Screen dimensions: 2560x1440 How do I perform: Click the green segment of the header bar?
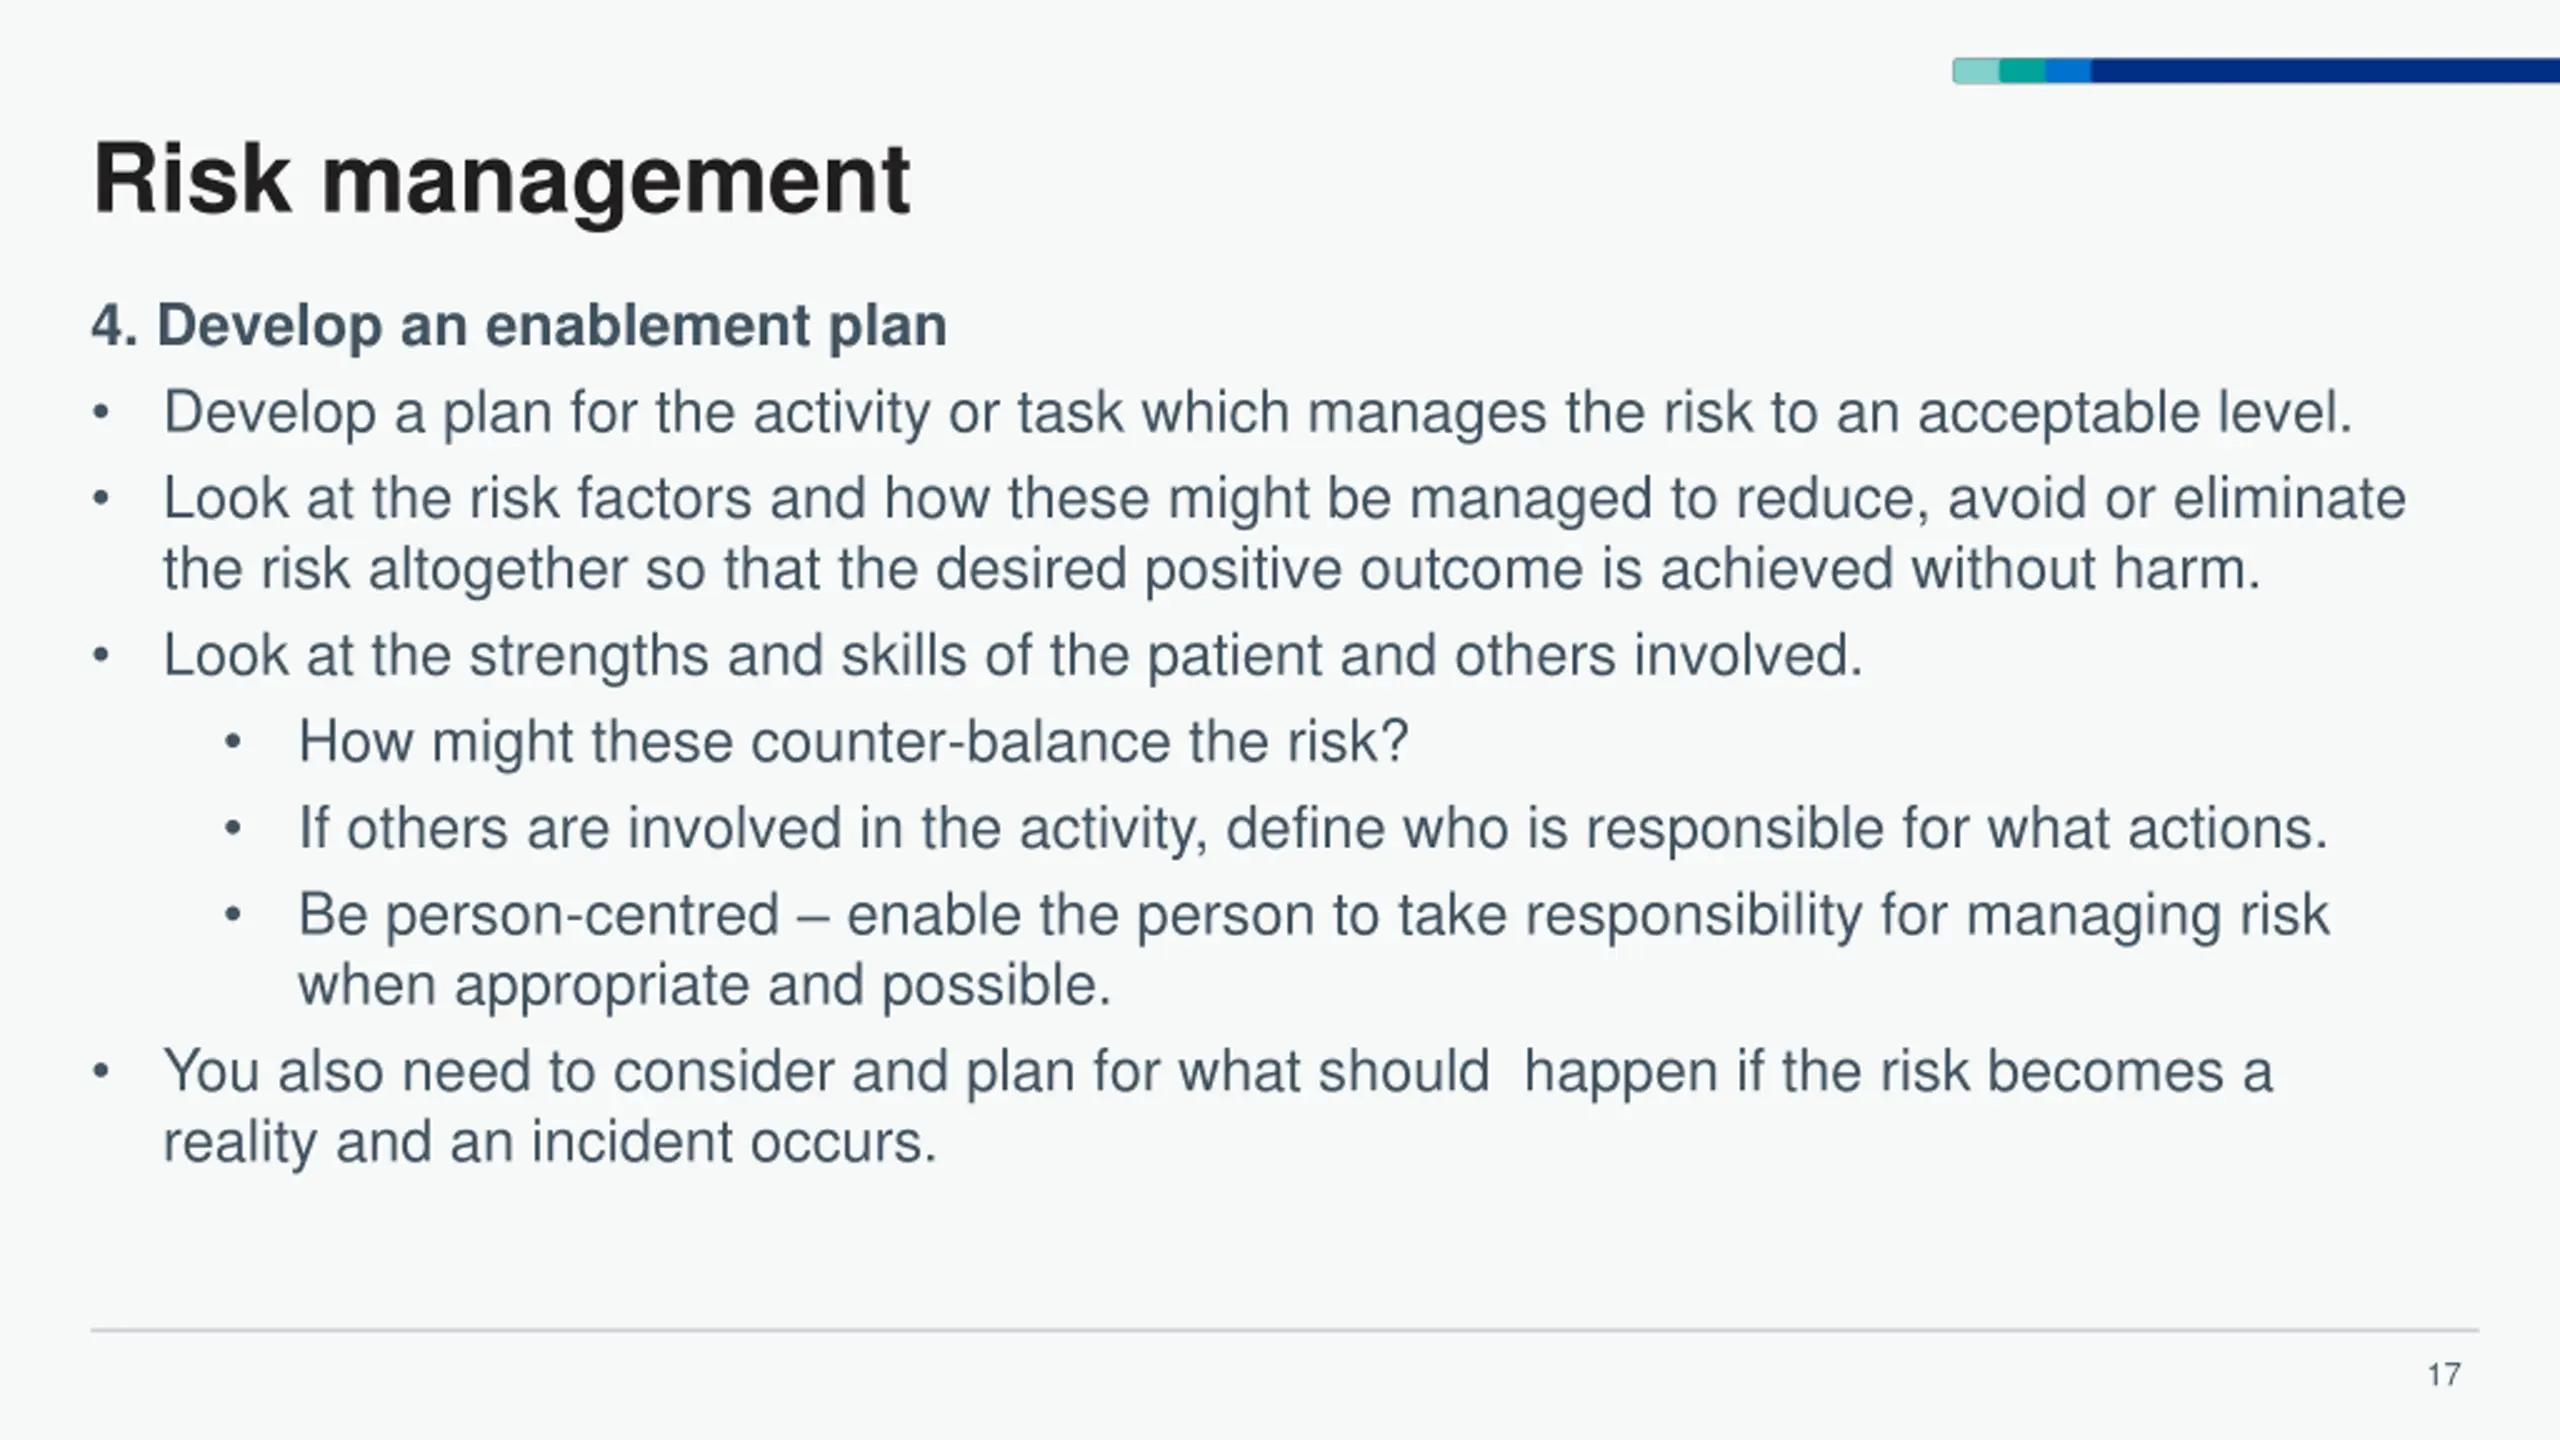pos(2022,71)
